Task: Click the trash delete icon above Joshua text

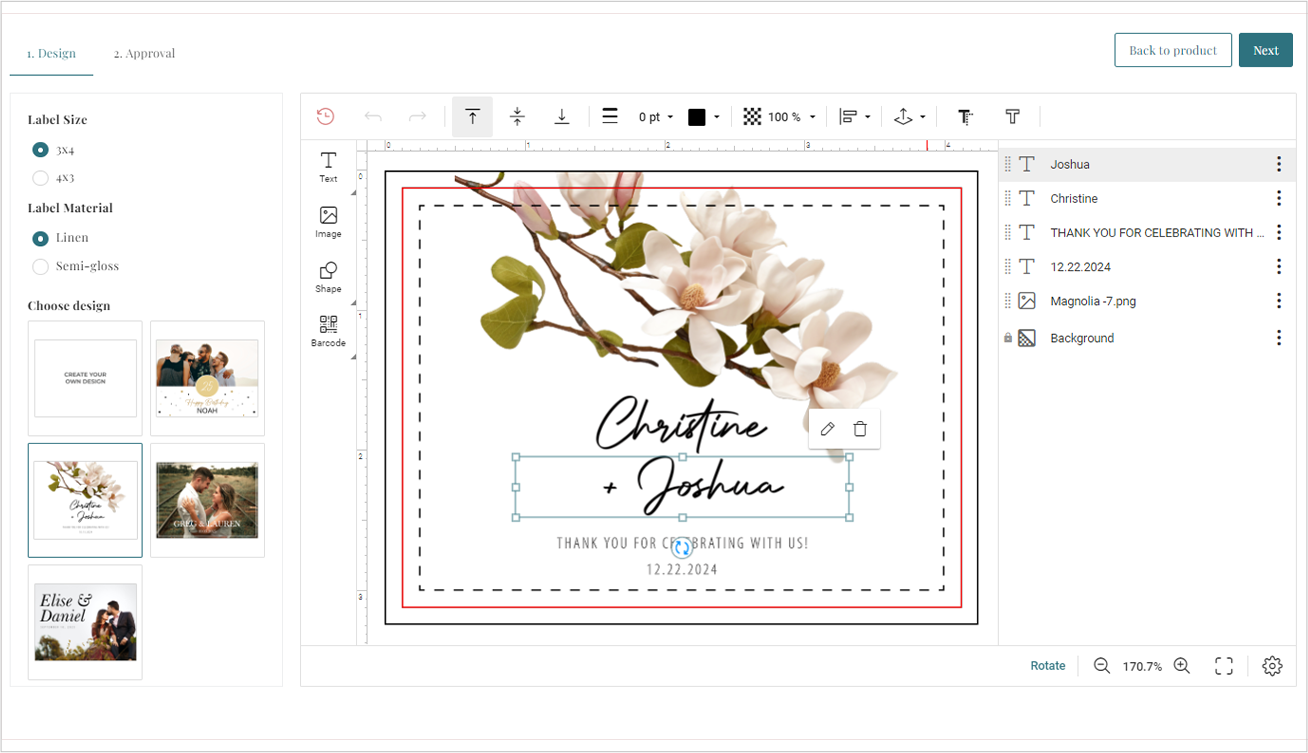Action: 860,429
